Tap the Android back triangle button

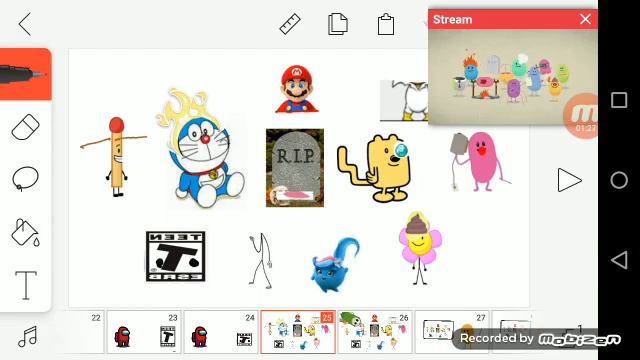619,260
